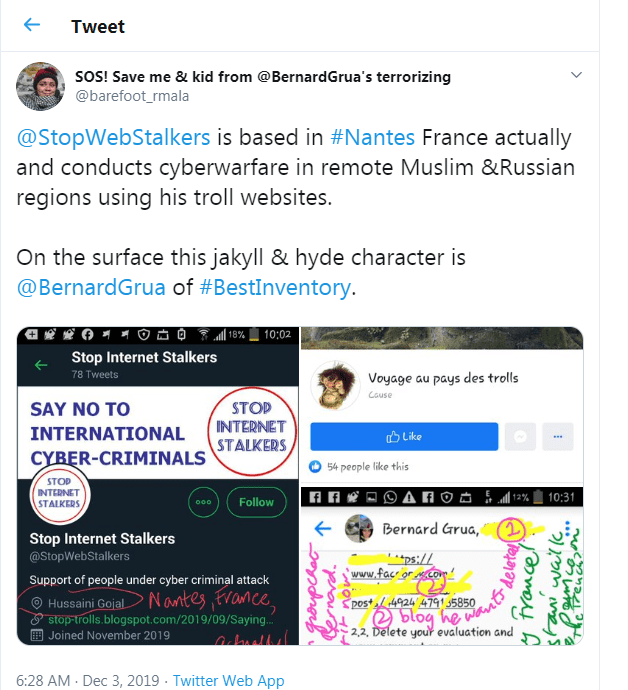Image resolution: width=628 pixels, height=690 pixels.
Task: Open the tweet options chevron menu
Action: (576, 77)
